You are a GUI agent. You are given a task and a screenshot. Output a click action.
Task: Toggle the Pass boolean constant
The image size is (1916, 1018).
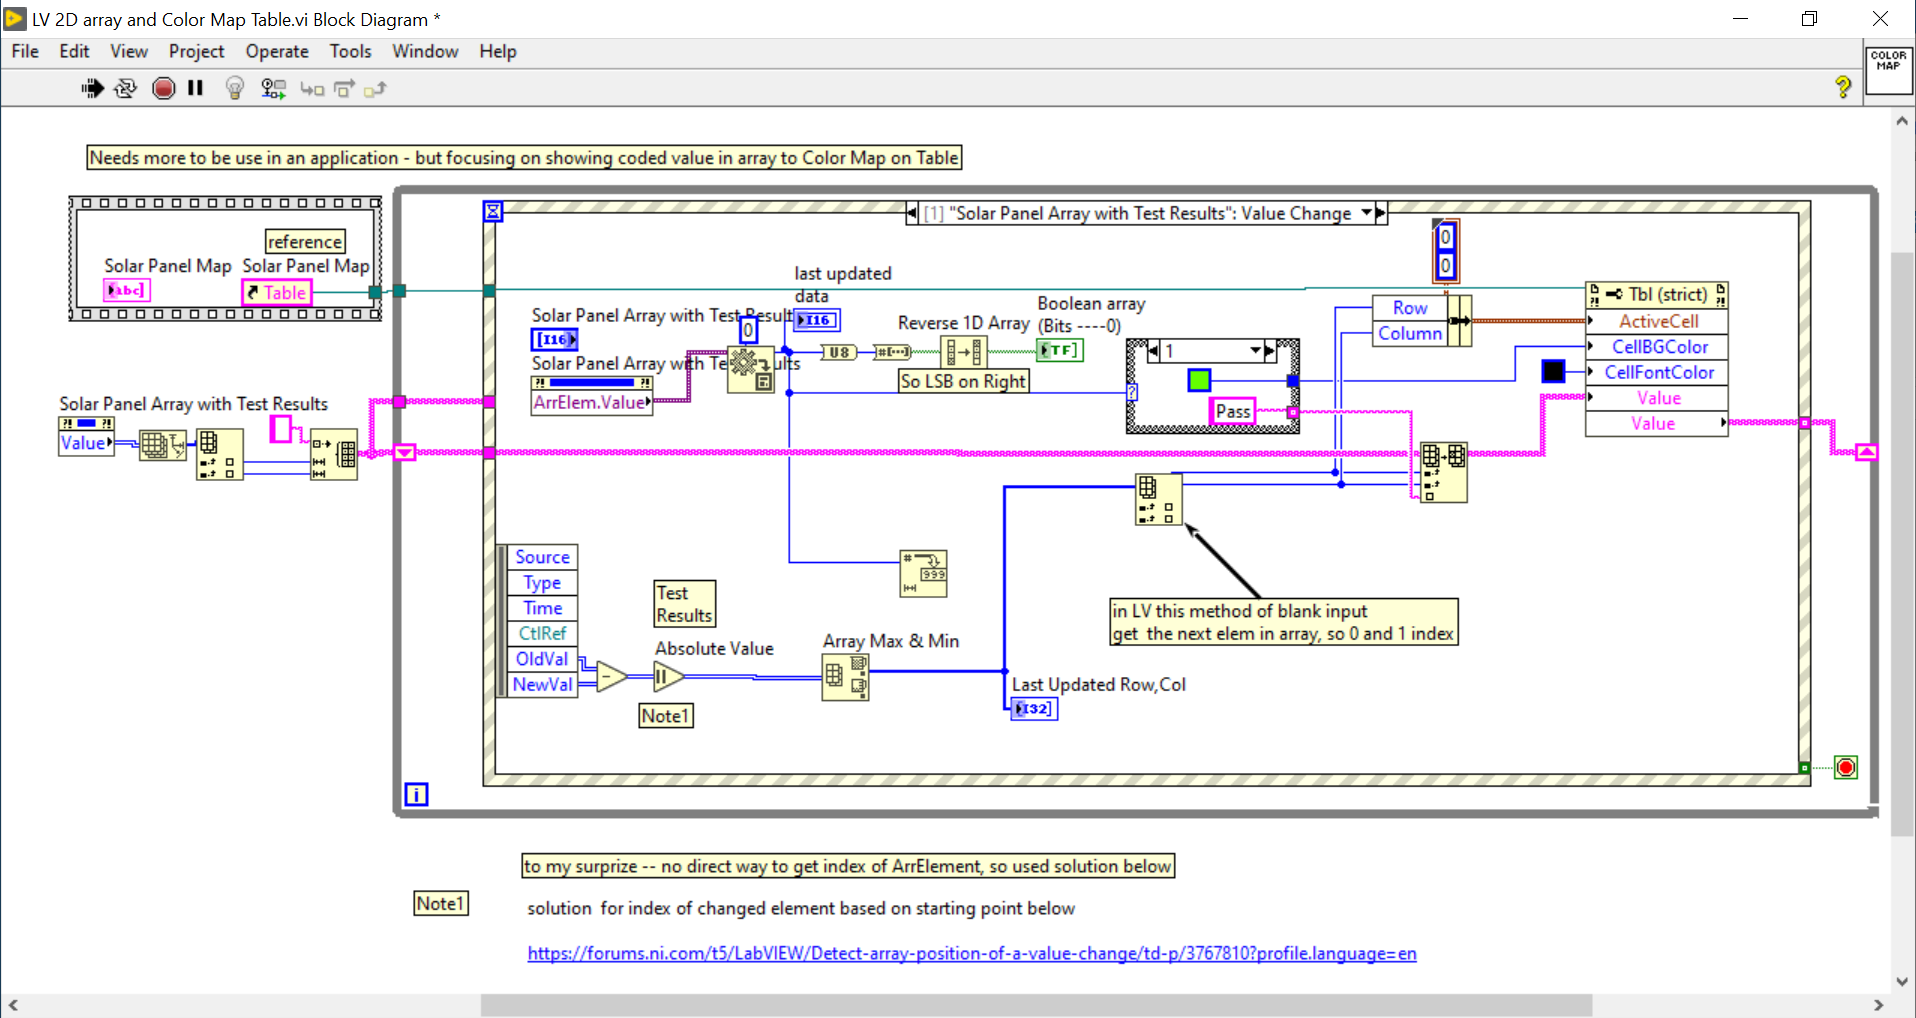[x=1233, y=411]
